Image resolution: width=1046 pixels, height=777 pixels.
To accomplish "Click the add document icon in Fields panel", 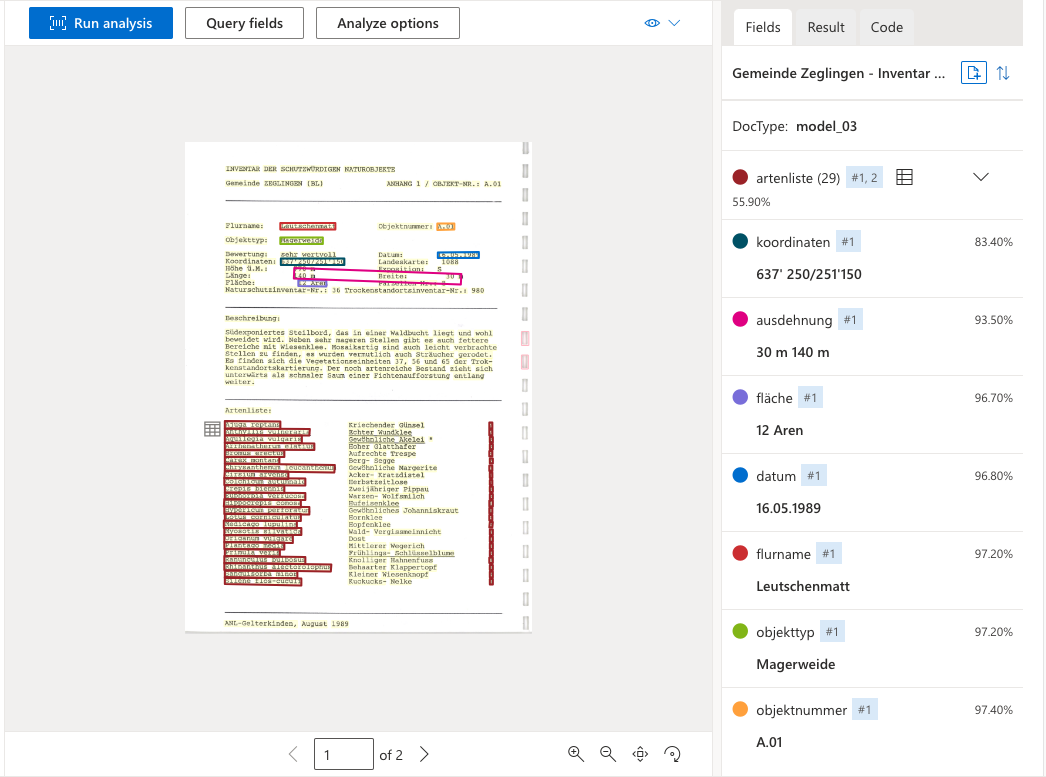I will (973, 73).
